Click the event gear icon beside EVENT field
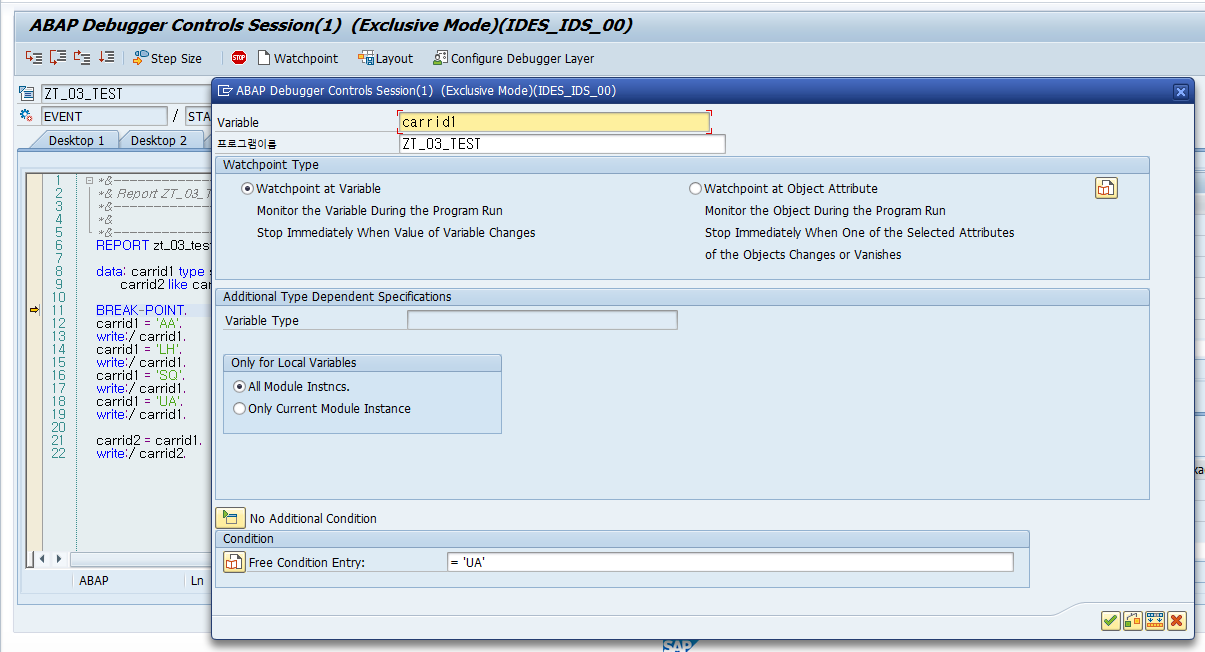 pyautogui.click(x=26, y=116)
